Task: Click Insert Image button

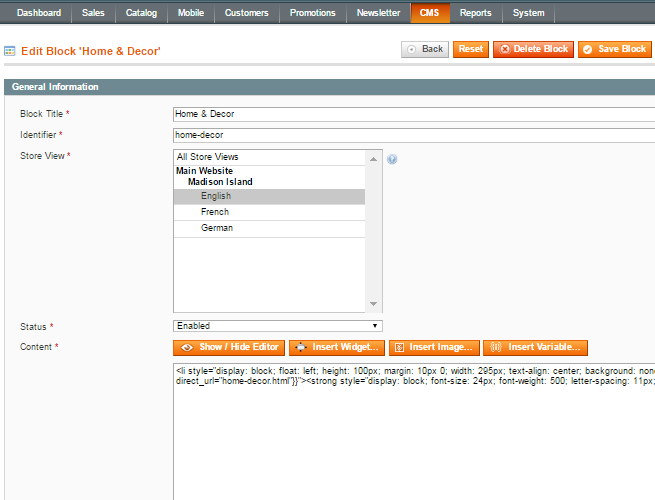Action: pos(432,347)
